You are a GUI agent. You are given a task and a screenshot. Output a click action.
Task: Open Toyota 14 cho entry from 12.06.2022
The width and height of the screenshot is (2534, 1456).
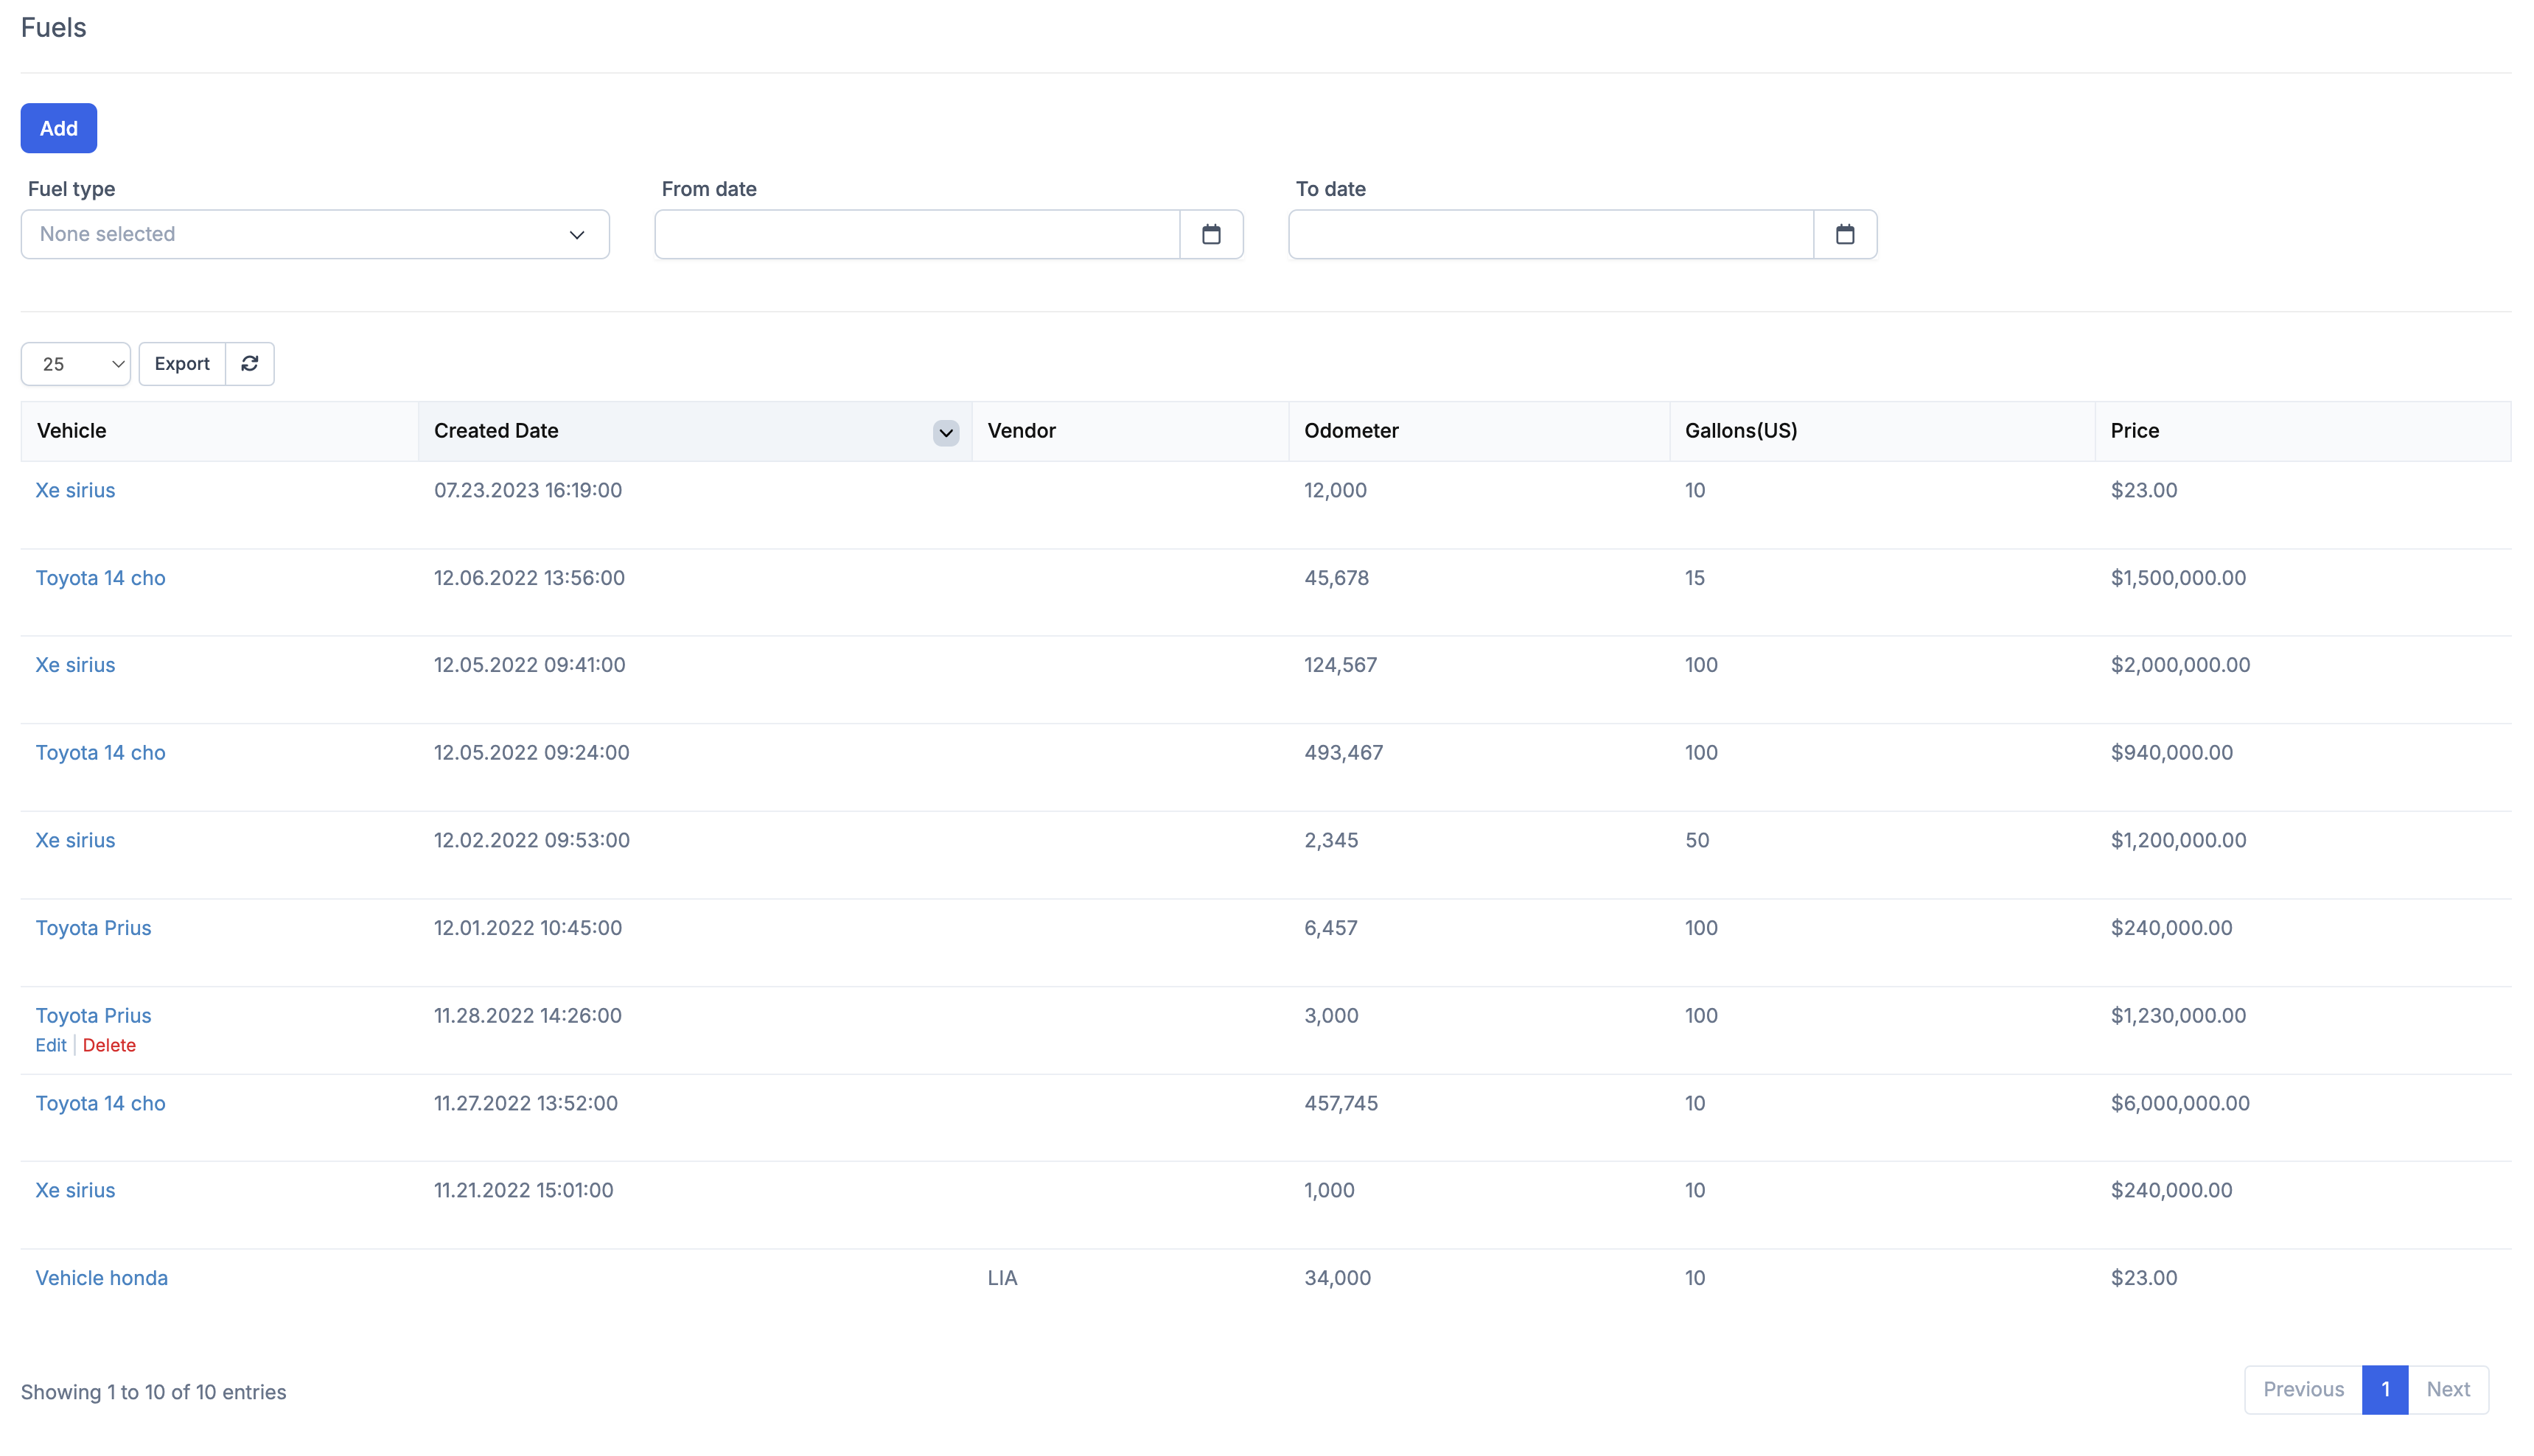coord(100,577)
